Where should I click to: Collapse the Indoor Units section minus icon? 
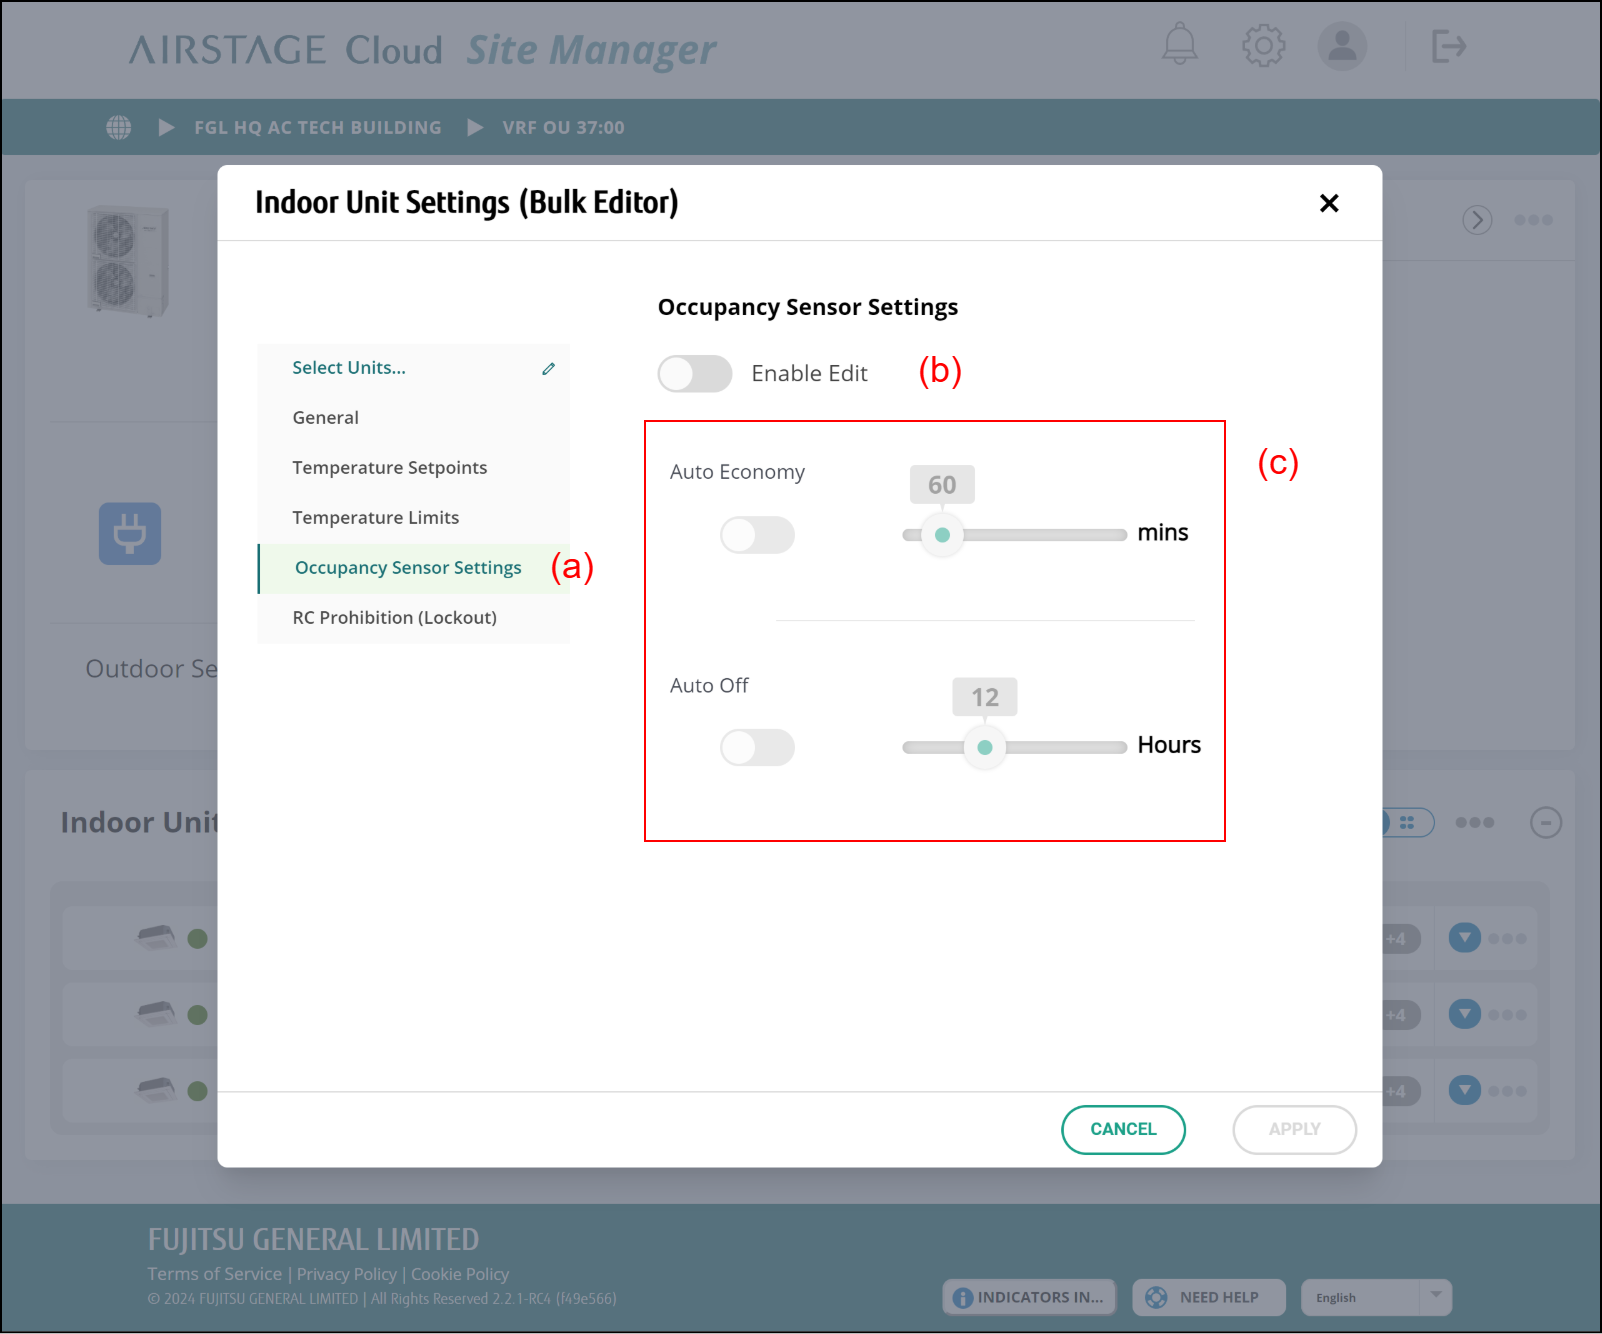1545,823
